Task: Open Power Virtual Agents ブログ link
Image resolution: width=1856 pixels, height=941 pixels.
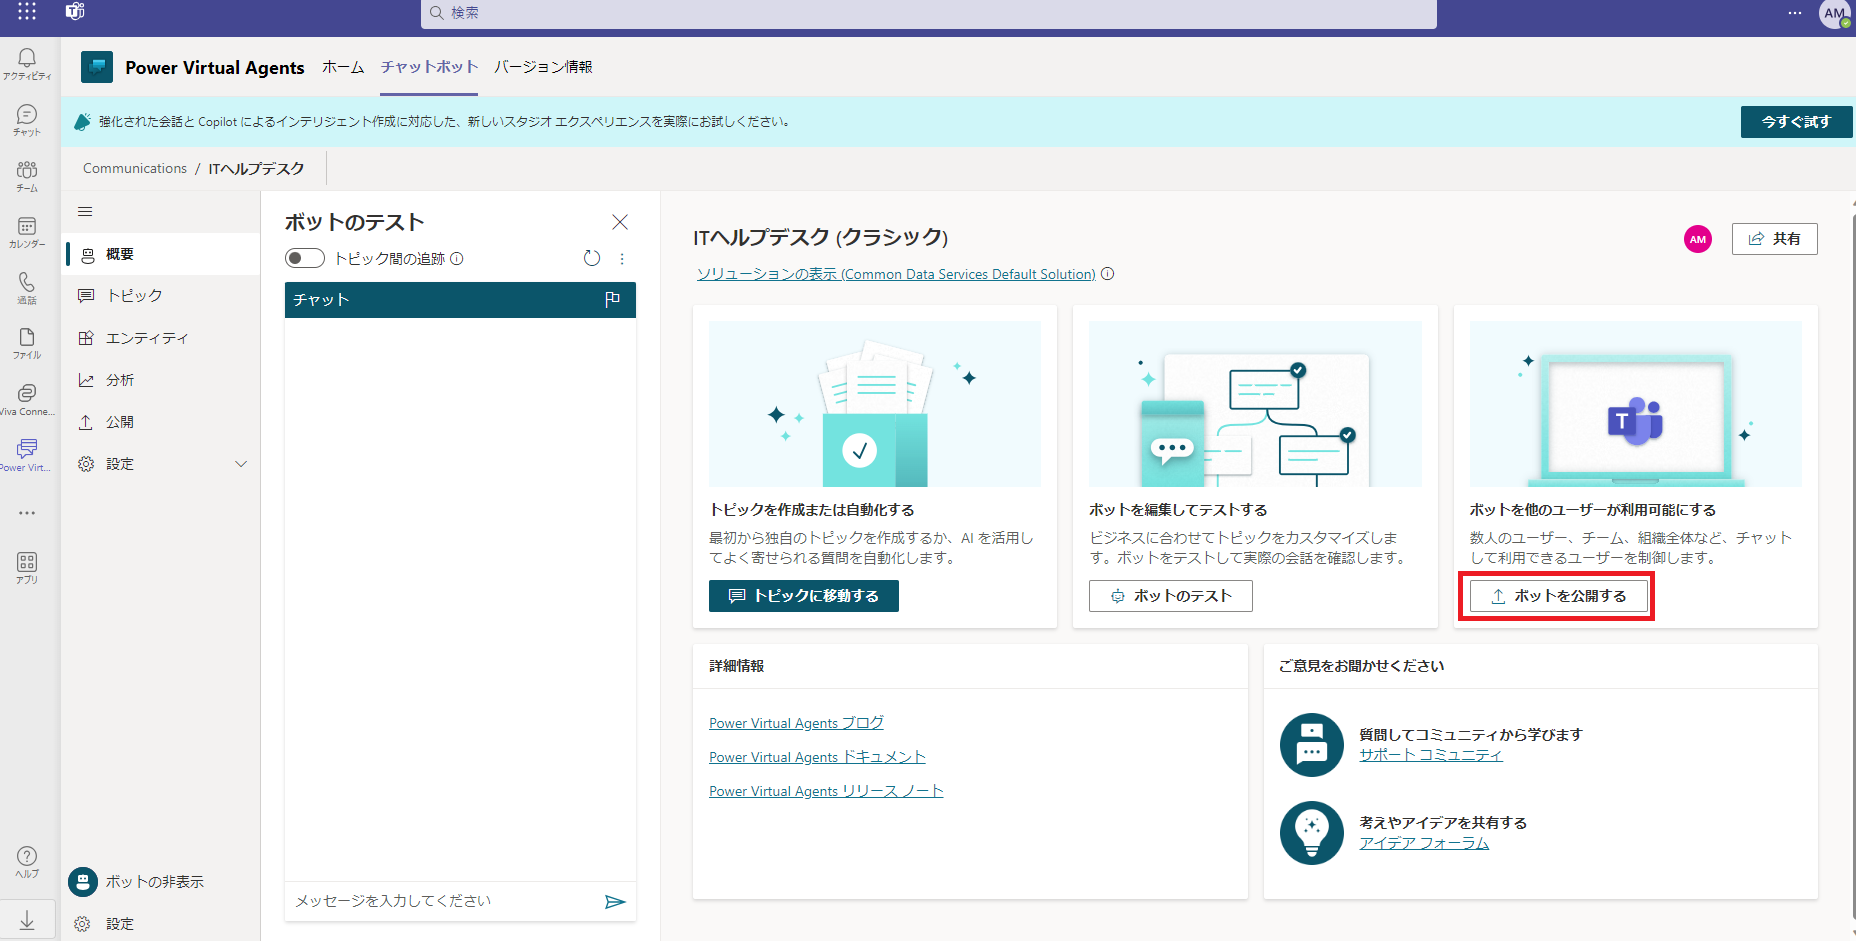Action: click(x=796, y=723)
